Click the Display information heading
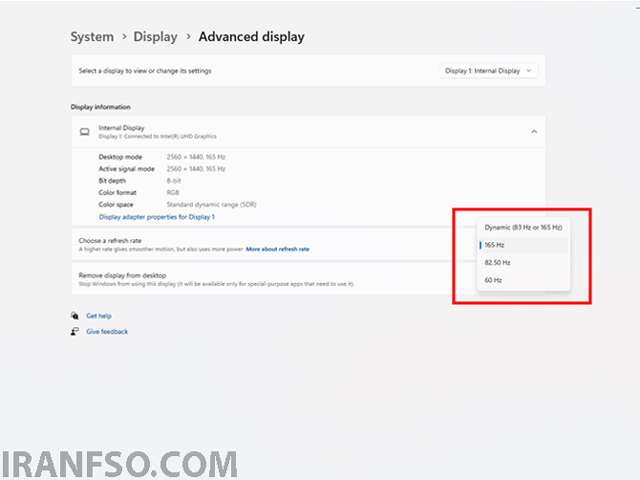Image resolution: width=640 pixels, height=480 pixels. pyautogui.click(x=100, y=107)
